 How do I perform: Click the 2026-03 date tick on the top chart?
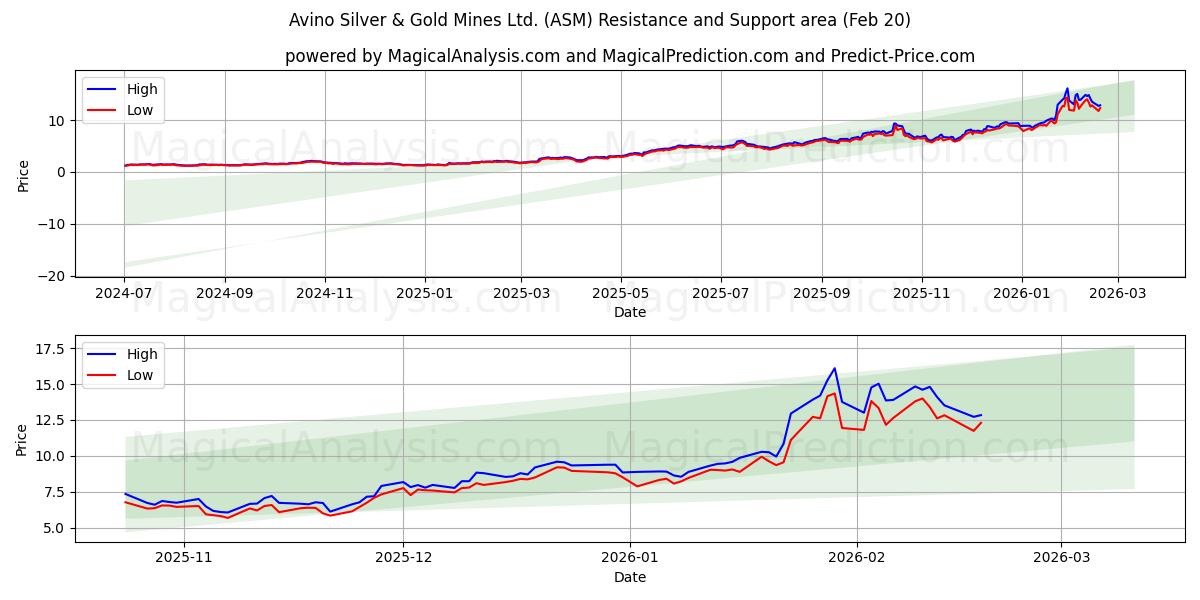click(1117, 296)
